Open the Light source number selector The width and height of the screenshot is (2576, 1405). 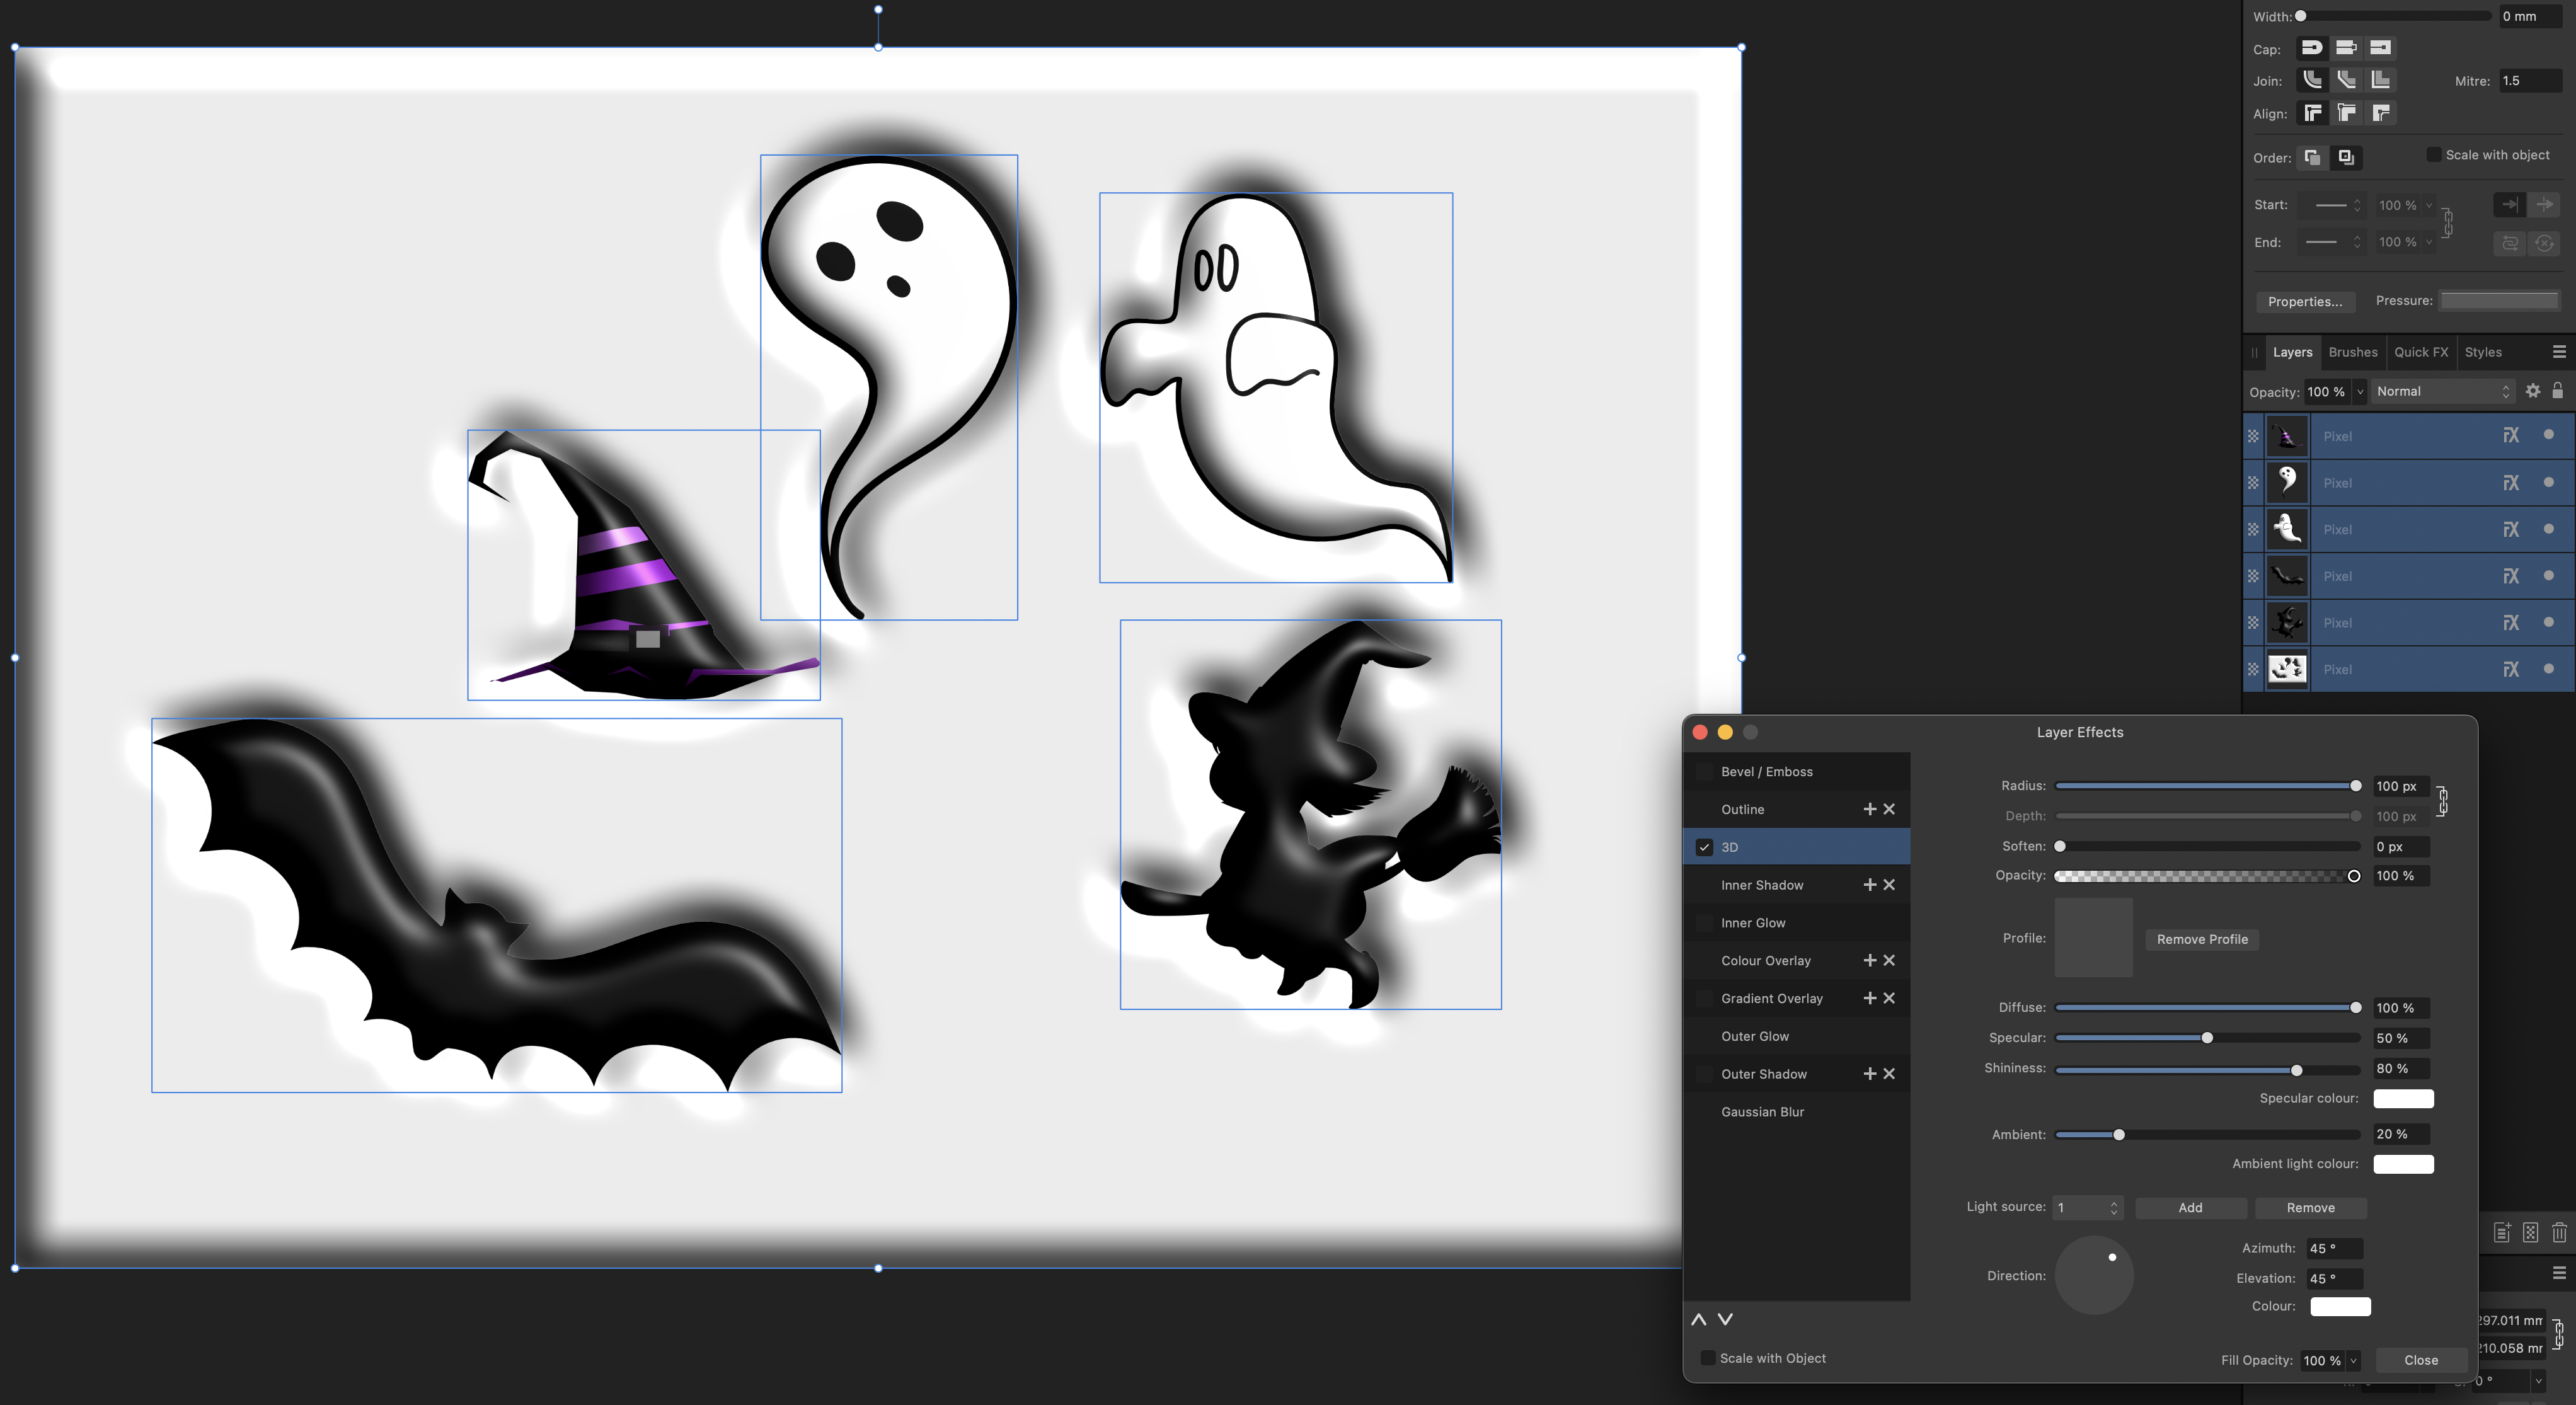[2088, 1208]
